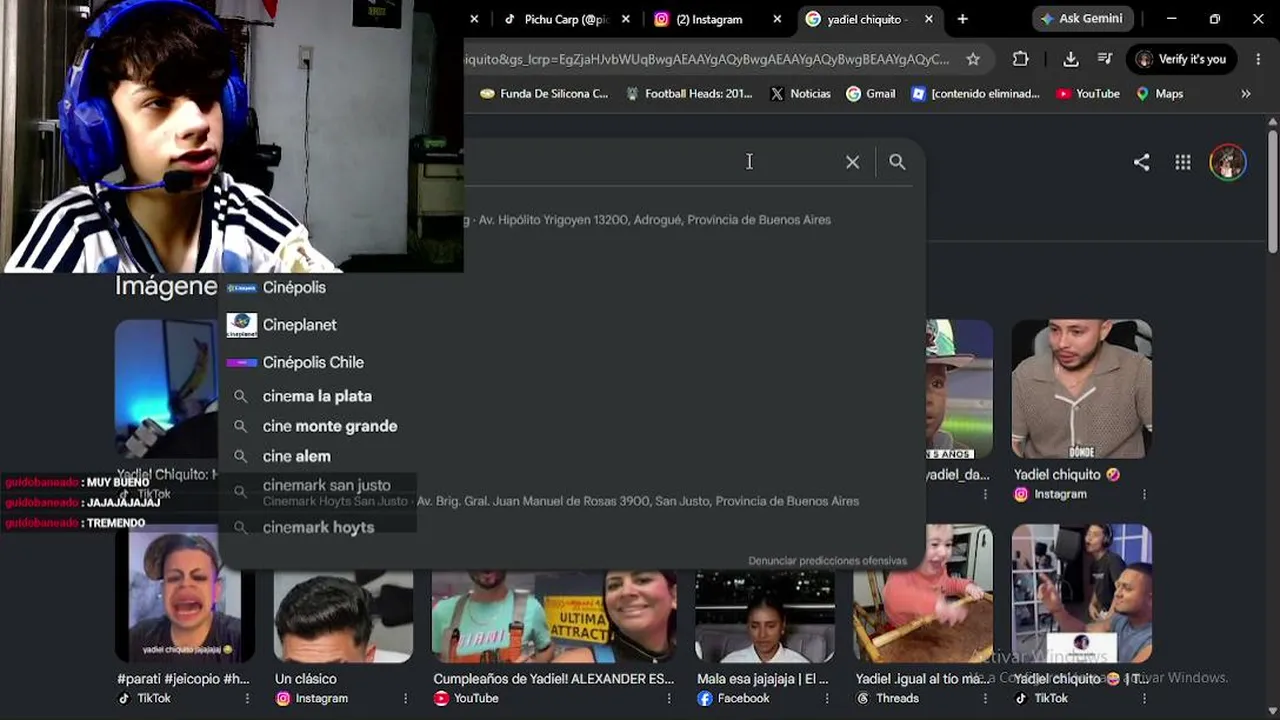This screenshot has width=1280, height=720.
Task: Open more options for Un clásico result
Action: pyautogui.click(x=405, y=699)
